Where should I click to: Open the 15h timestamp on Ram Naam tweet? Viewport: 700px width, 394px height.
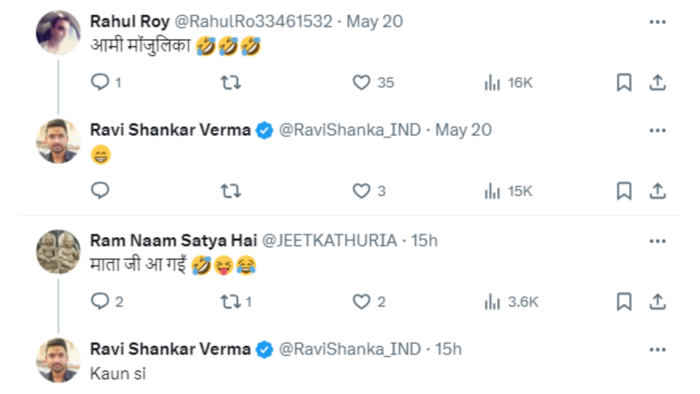424,241
